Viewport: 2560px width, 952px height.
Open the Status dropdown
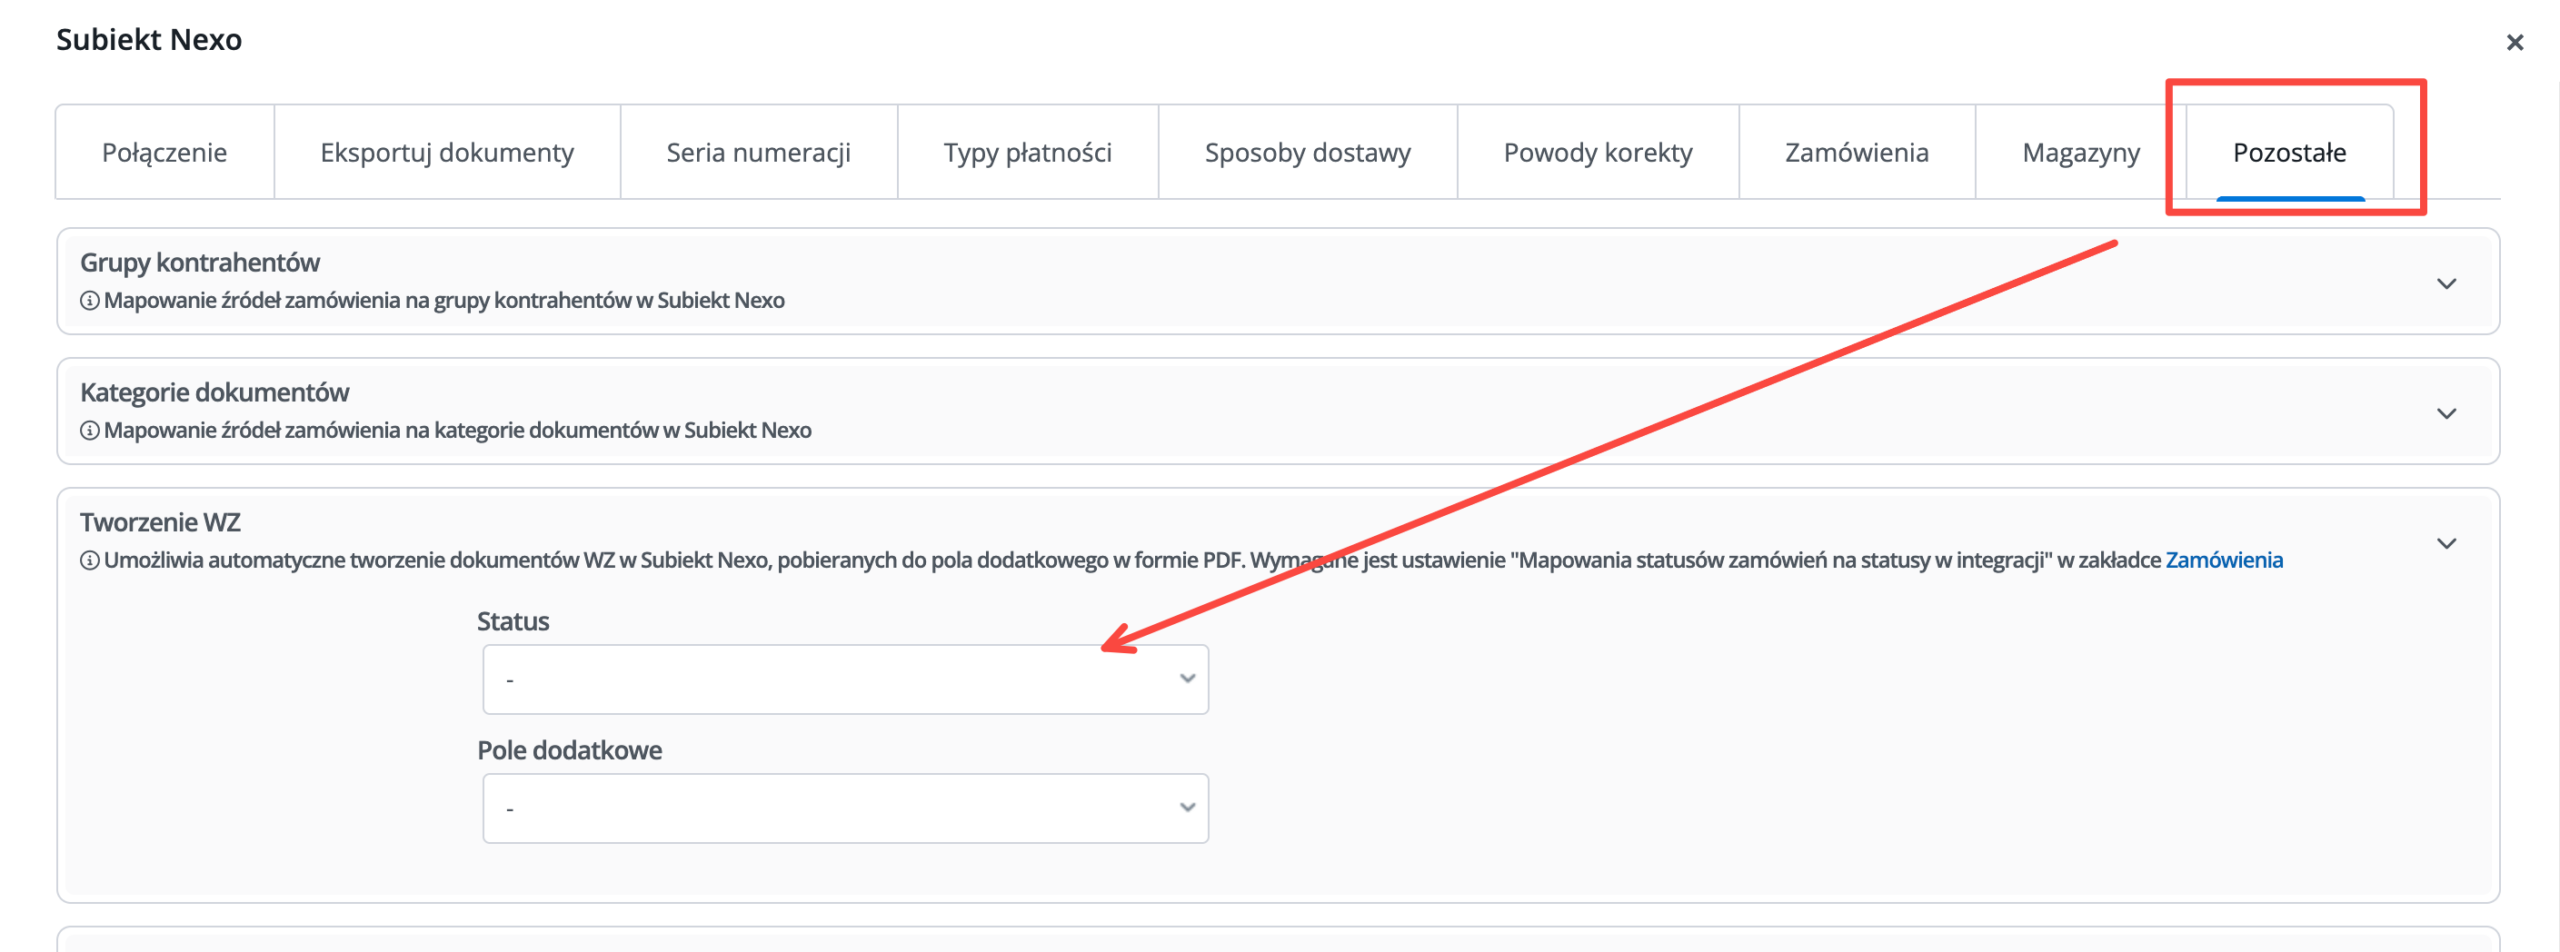coord(845,680)
